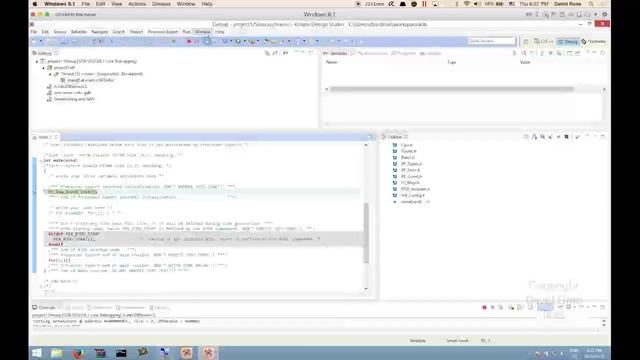The width and height of the screenshot is (640, 360).
Task: Click the Open Perspective icon
Action: pos(526,42)
